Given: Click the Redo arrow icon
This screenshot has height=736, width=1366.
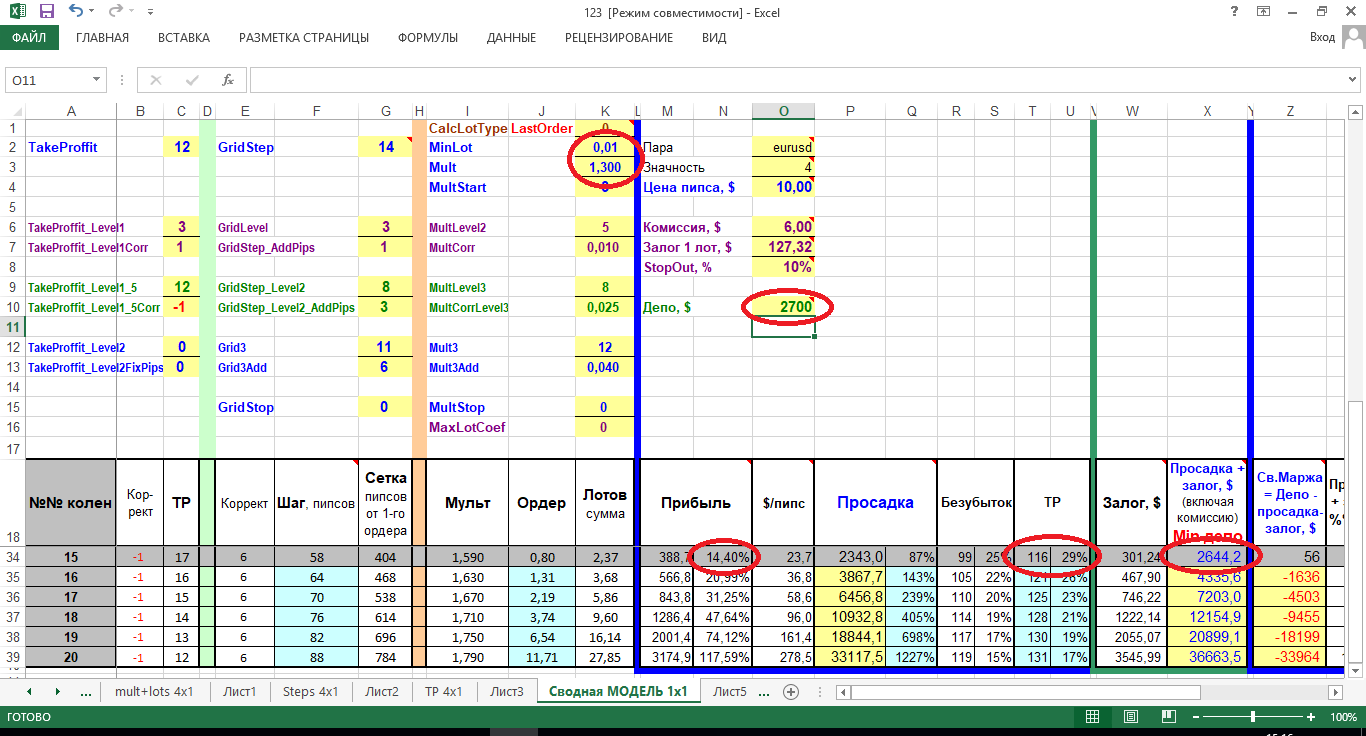Looking at the screenshot, I should coord(115,12).
